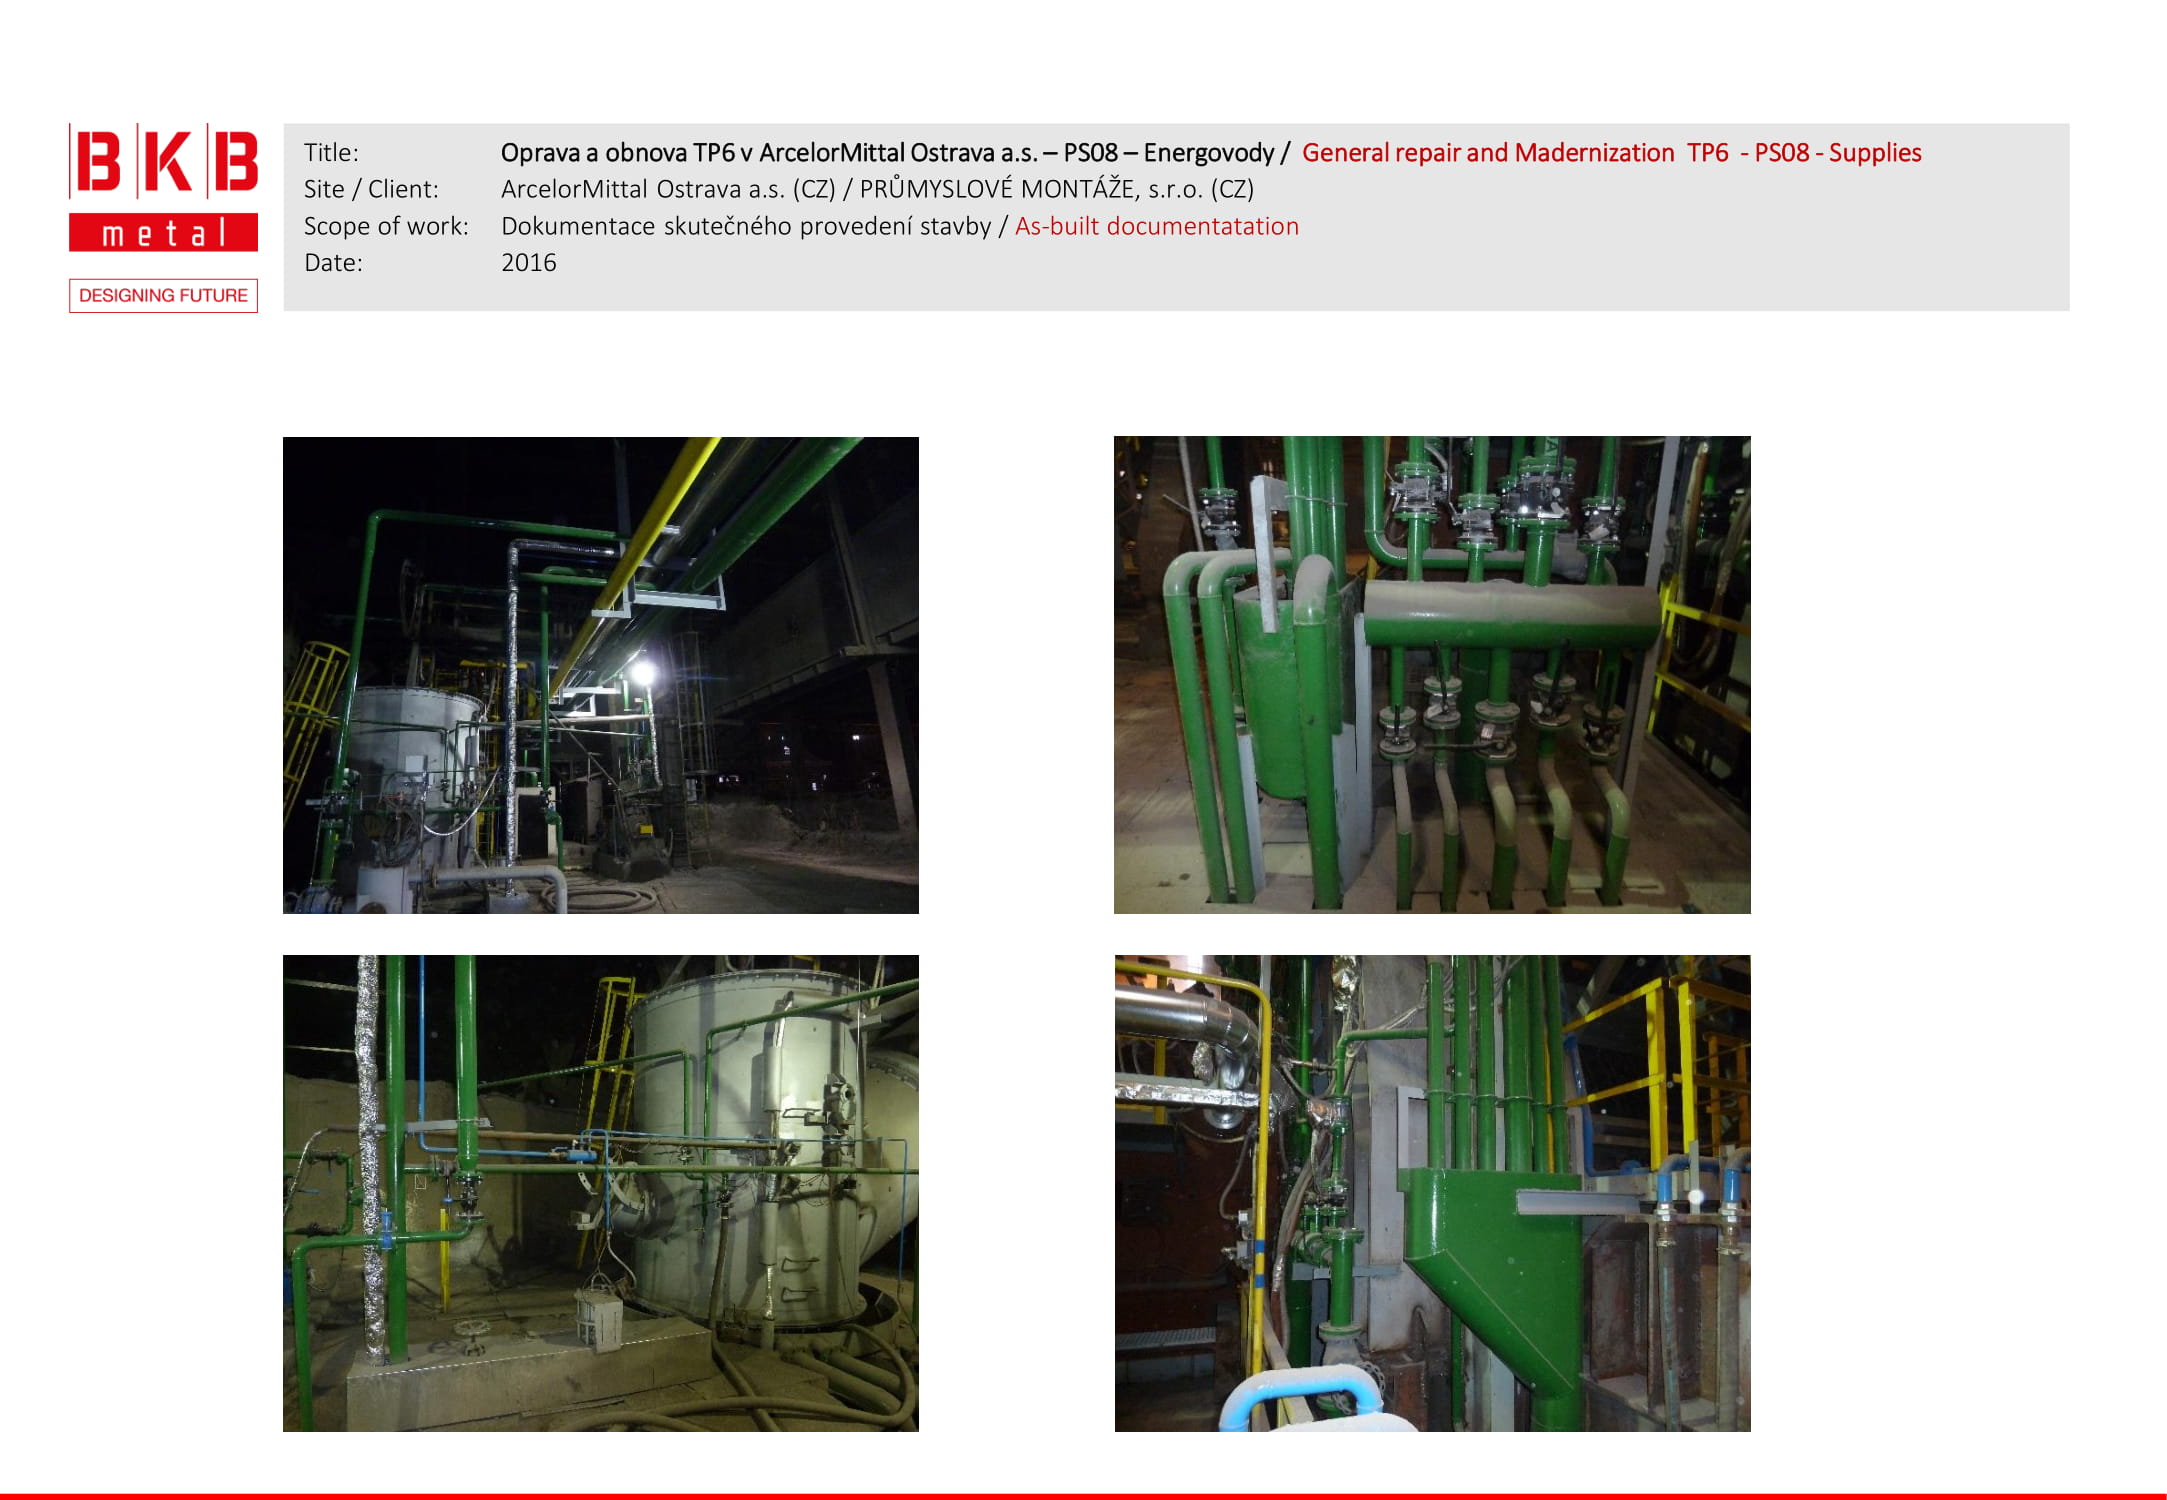Click the red English title text
2167x1500 pixels.
1610,153
